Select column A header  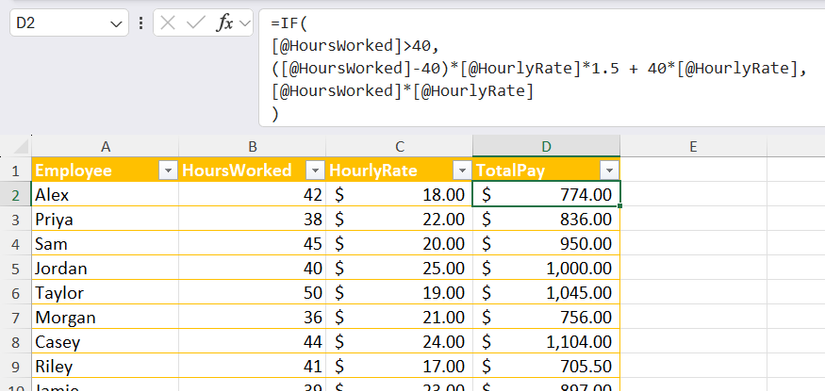pyautogui.click(x=105, y=146)
